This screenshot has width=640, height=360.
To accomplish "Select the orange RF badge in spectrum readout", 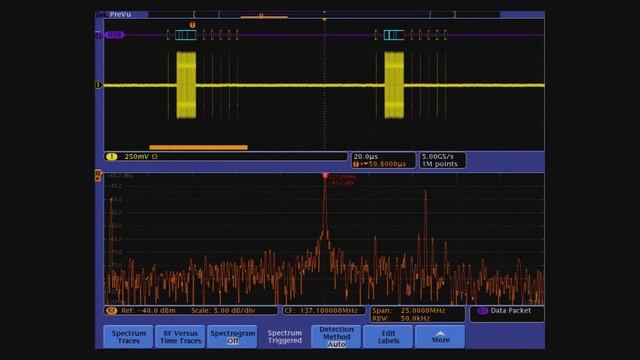I will 111,311.
